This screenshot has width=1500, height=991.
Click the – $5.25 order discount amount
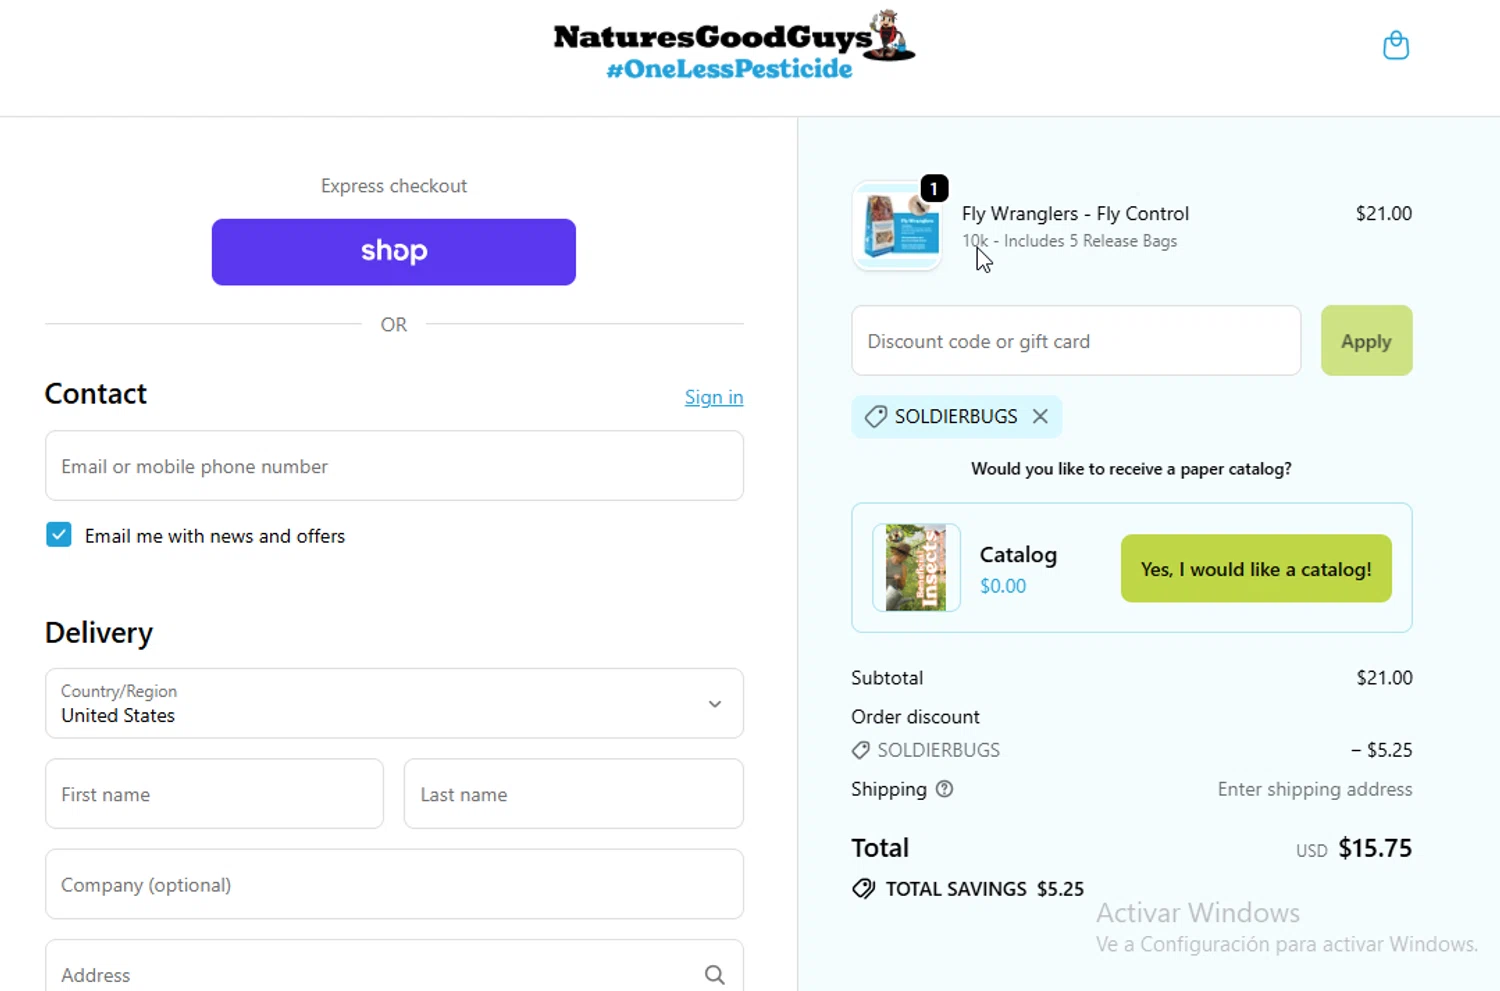point(1381,749)
